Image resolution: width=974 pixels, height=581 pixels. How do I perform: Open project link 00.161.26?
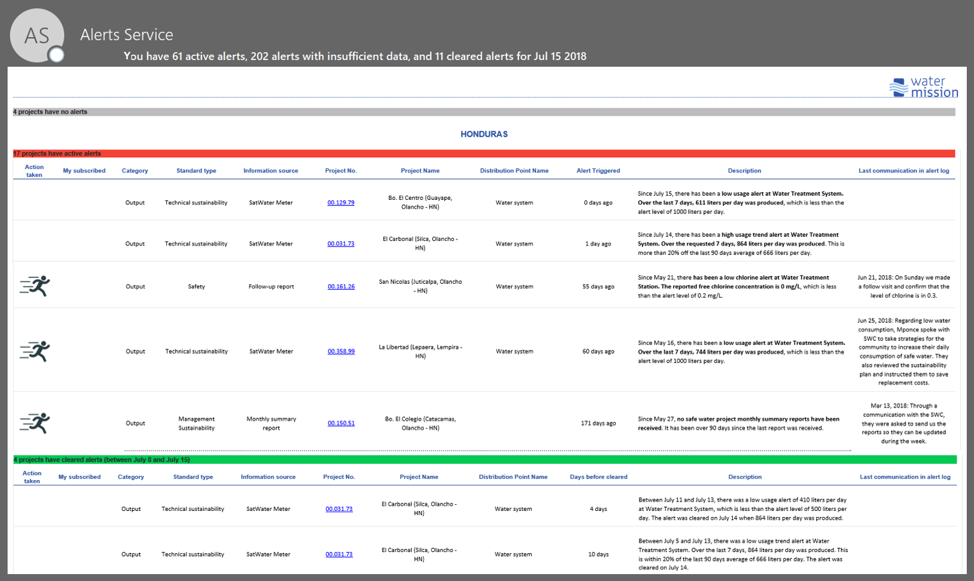pos(341,285)
